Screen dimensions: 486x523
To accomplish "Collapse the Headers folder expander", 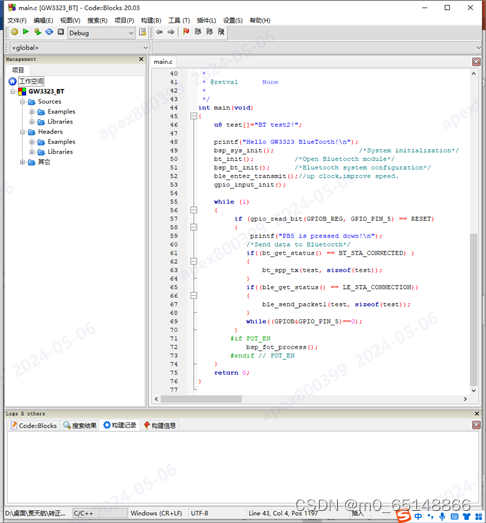I will tap(22, 132).
